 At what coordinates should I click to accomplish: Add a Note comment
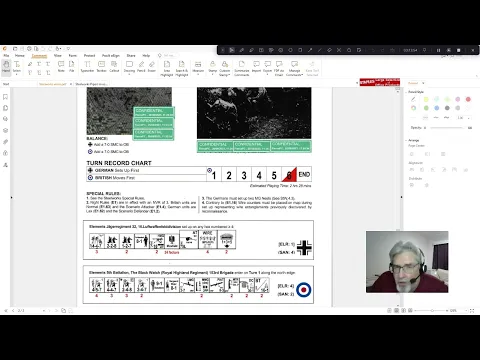tap(61, 66)
